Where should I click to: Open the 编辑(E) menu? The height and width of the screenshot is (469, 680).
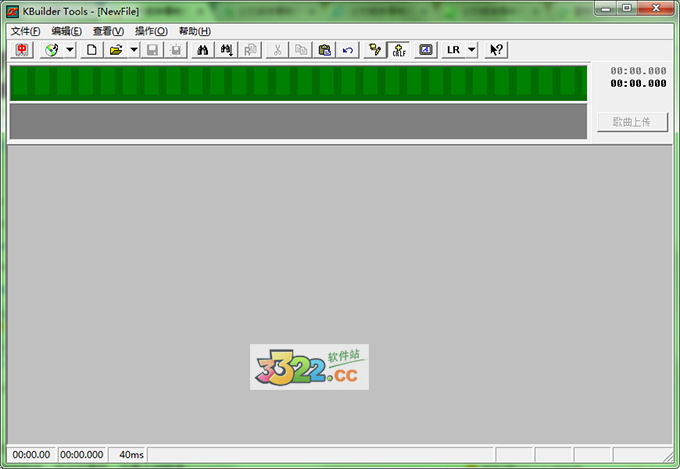coord(66,31)
